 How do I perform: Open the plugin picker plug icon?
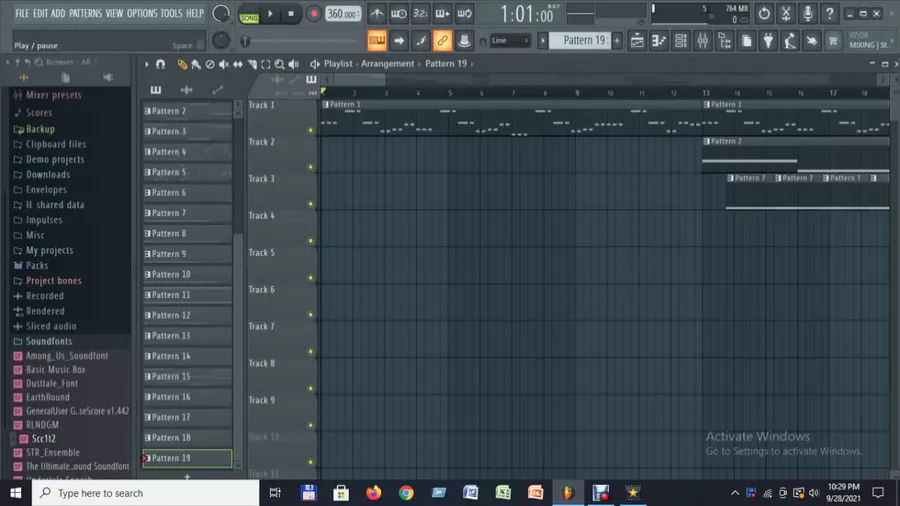[x=768, y=41]
